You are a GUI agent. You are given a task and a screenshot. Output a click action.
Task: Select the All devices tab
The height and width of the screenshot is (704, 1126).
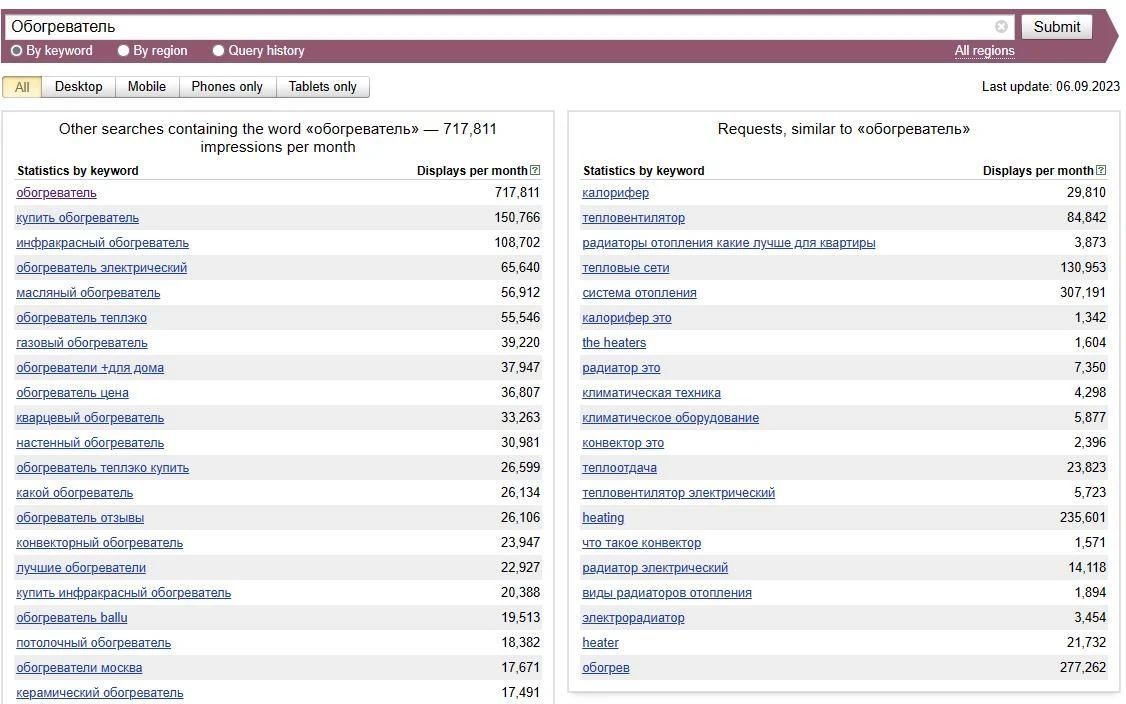pos(22,87)
